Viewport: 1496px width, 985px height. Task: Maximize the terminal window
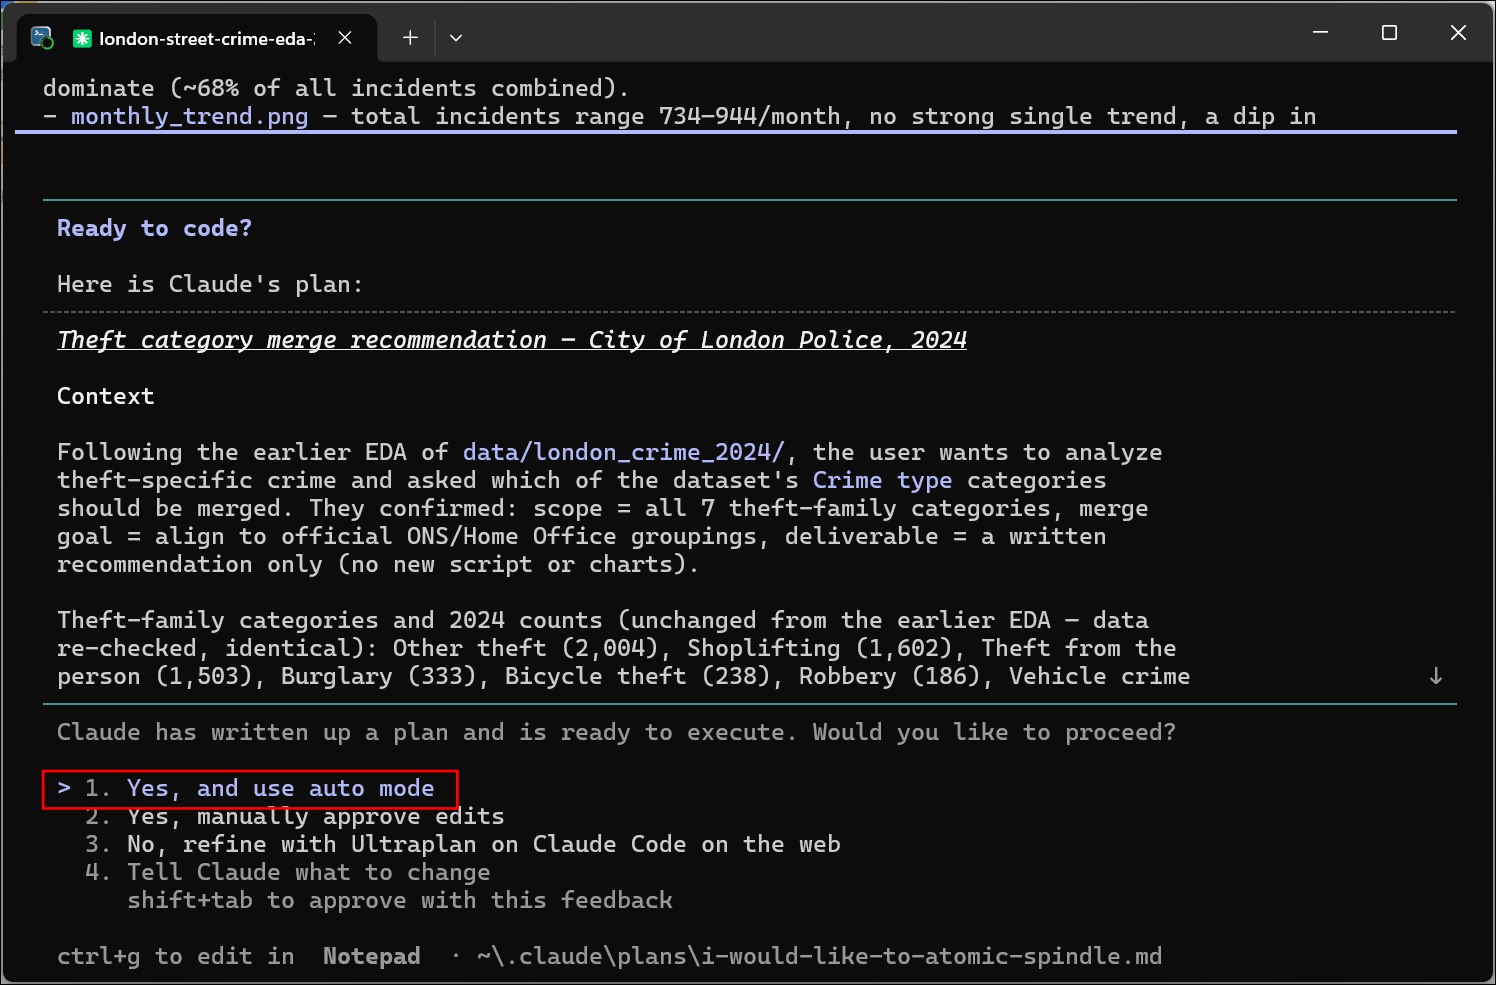pyautogui.click(x=1389, y=33)
